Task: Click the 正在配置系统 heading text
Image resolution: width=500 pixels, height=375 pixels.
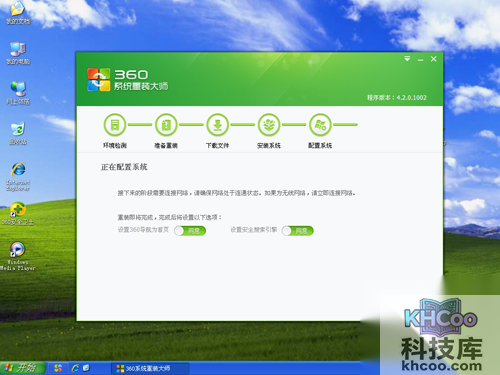Action: pos(124,167)
